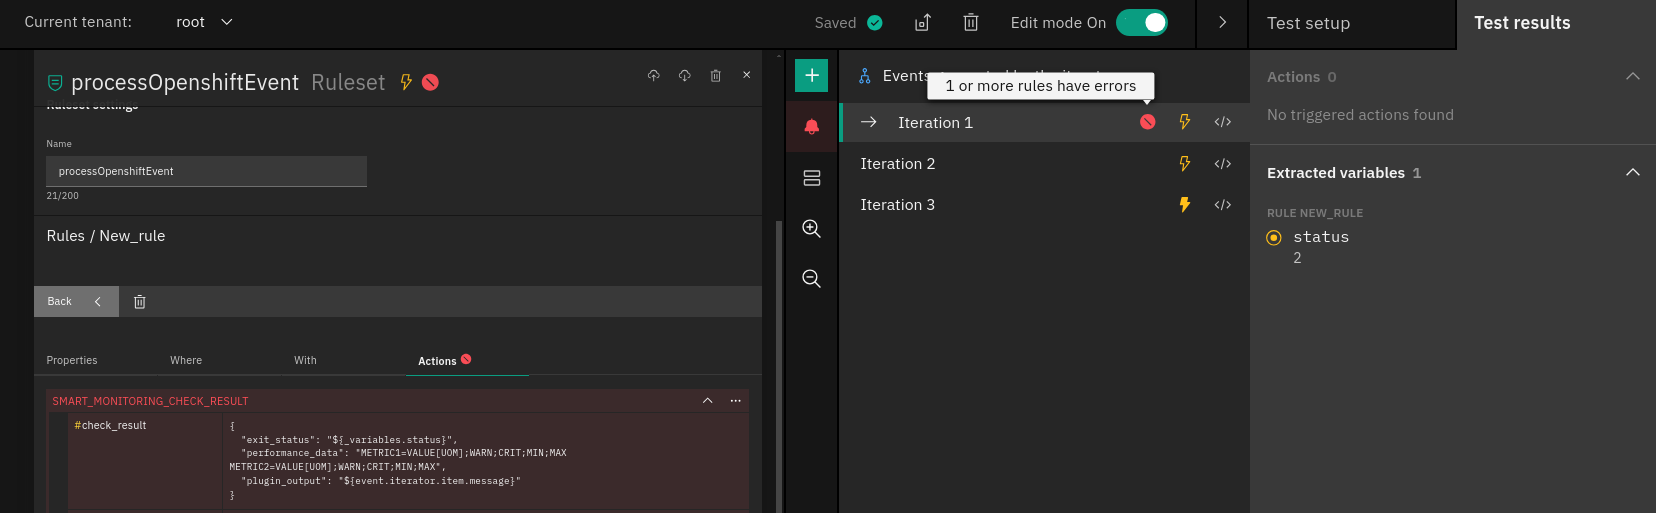
Task: Click the export icon in top bar
Action: pyautogui.click(x=922, y=23)
